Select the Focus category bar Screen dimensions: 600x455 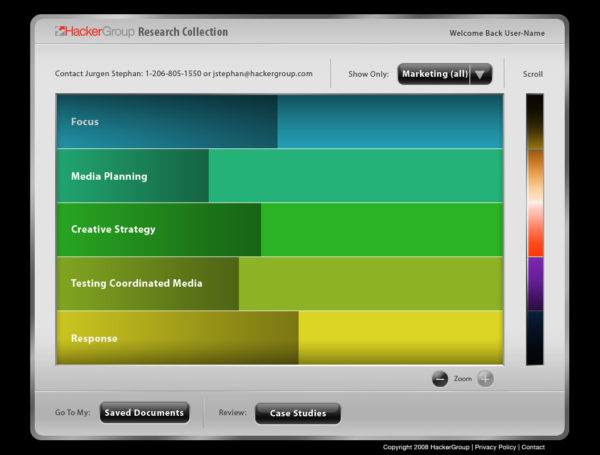(166, 122)
